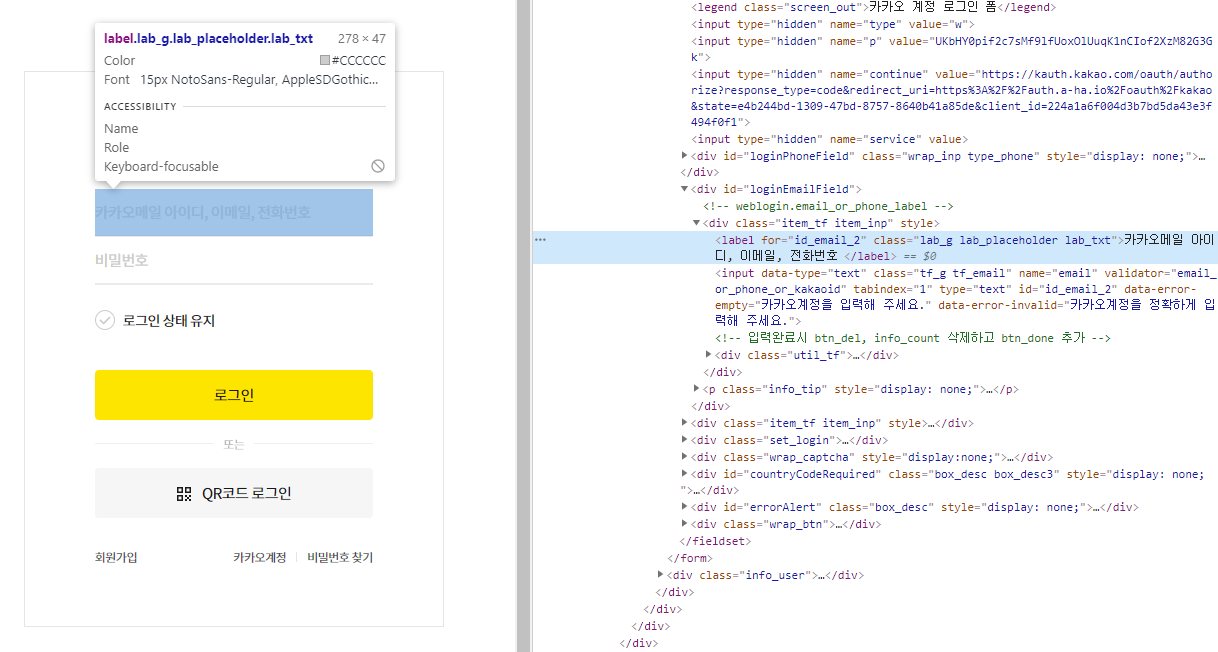Screen dimensions: 1218x652
Task: Select the legend screen_out row
Action: (875, 7)
